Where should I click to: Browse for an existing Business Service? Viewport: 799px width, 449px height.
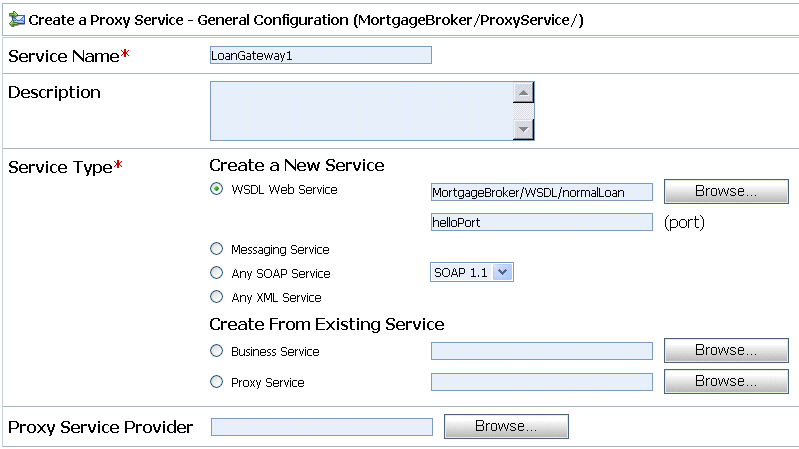tap(726, 350)
